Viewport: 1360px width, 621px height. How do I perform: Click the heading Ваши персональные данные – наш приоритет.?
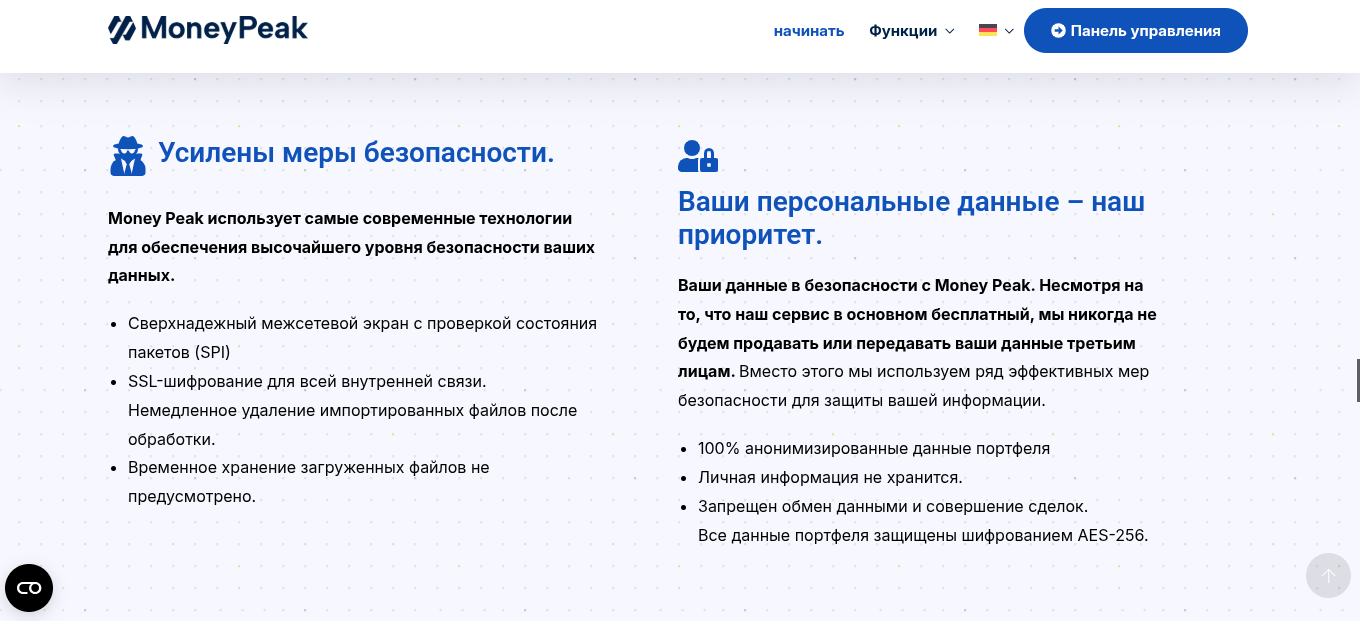point(912,218)
